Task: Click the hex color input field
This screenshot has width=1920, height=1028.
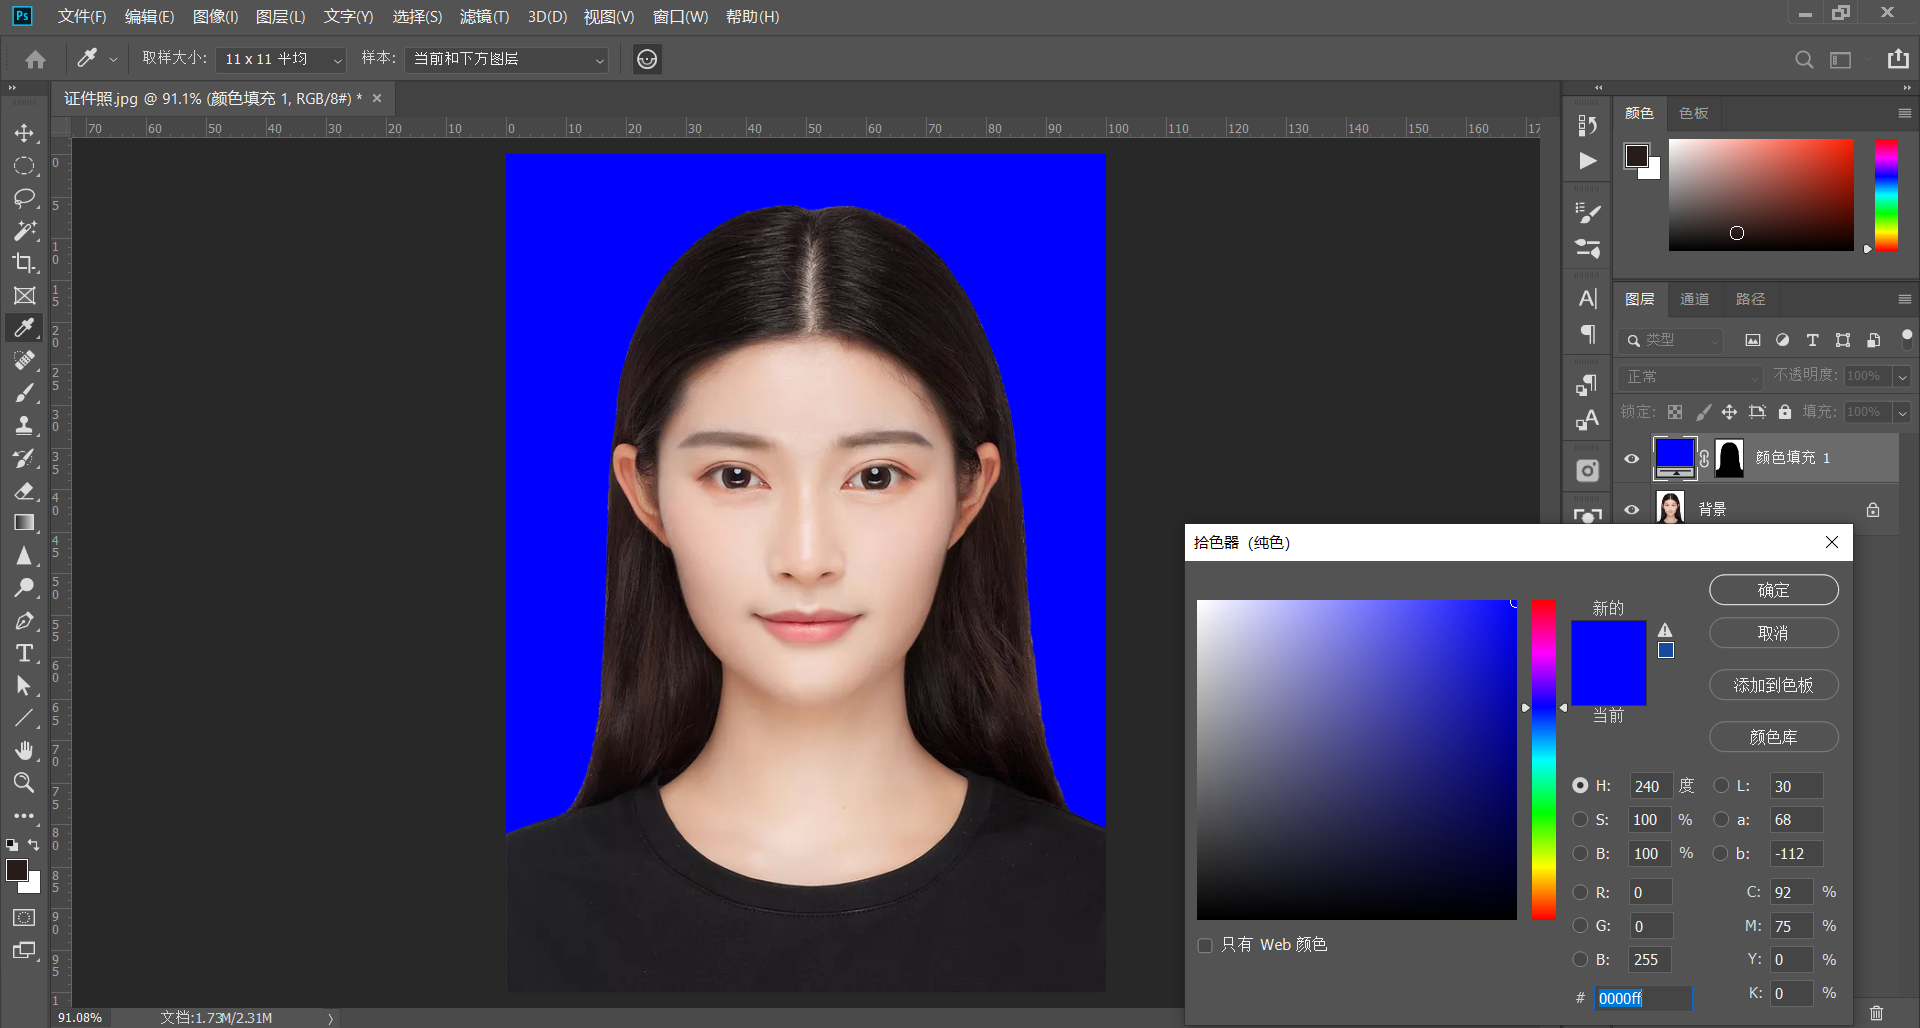Action: pyautogui.click(x=1642, y=998)
